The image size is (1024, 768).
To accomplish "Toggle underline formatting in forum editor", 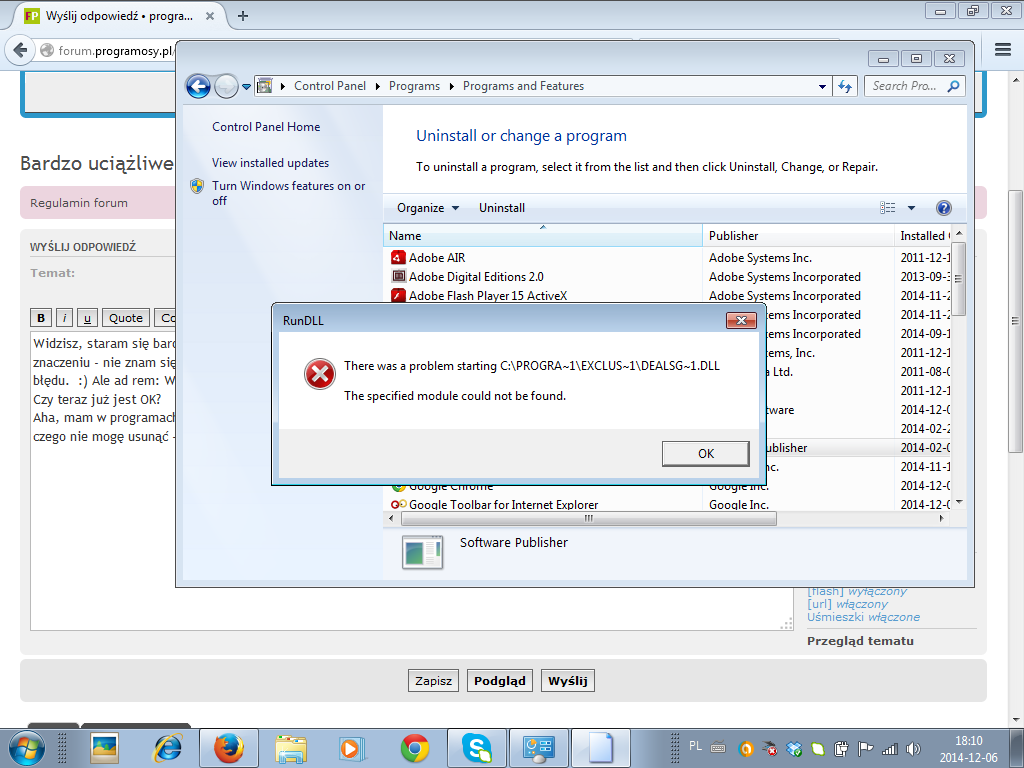I will click(x=87, y=318).
